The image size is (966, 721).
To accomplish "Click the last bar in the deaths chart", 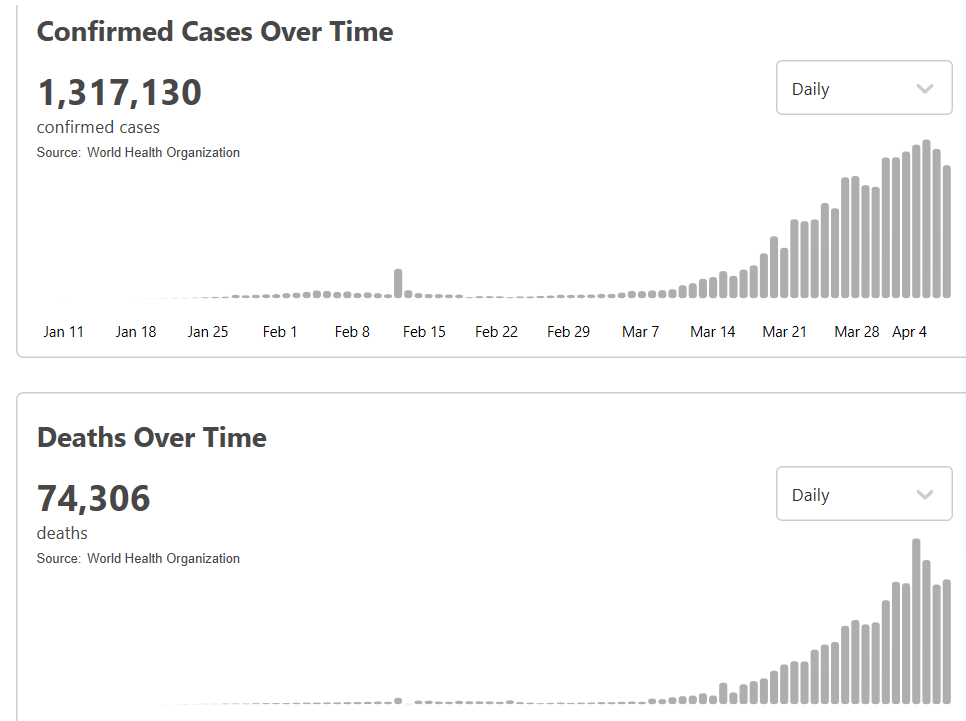I will 947,640.
